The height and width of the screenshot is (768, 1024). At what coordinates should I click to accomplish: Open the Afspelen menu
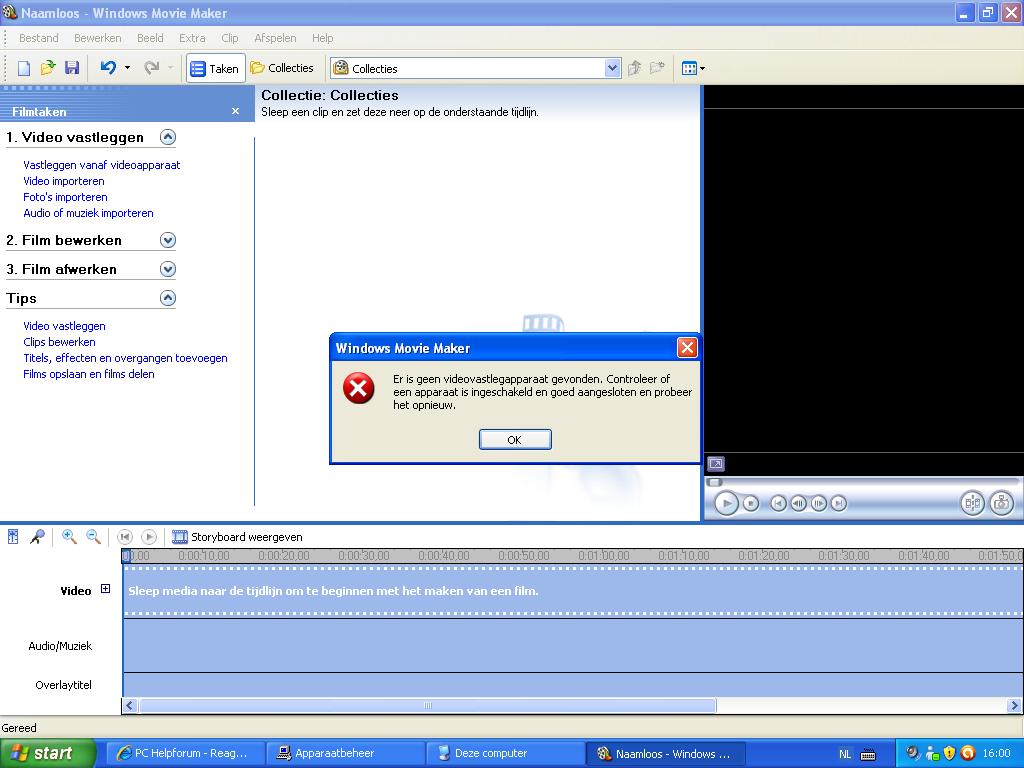point(275,38)
